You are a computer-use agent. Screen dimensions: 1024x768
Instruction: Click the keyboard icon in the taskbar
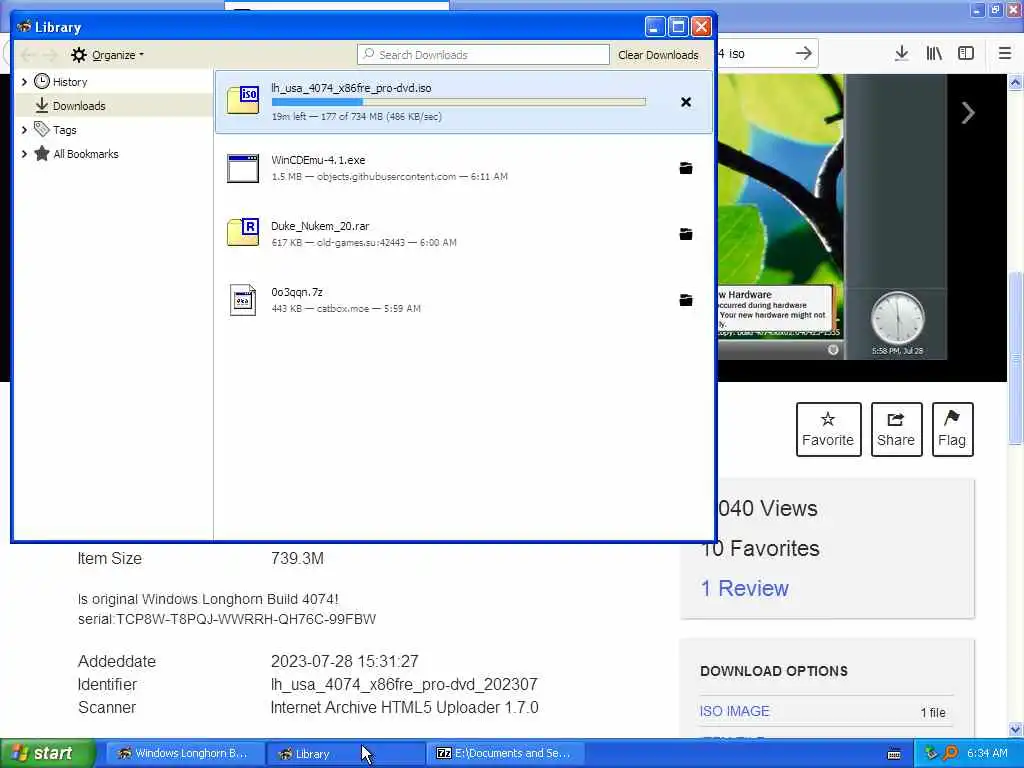(894, 754)
